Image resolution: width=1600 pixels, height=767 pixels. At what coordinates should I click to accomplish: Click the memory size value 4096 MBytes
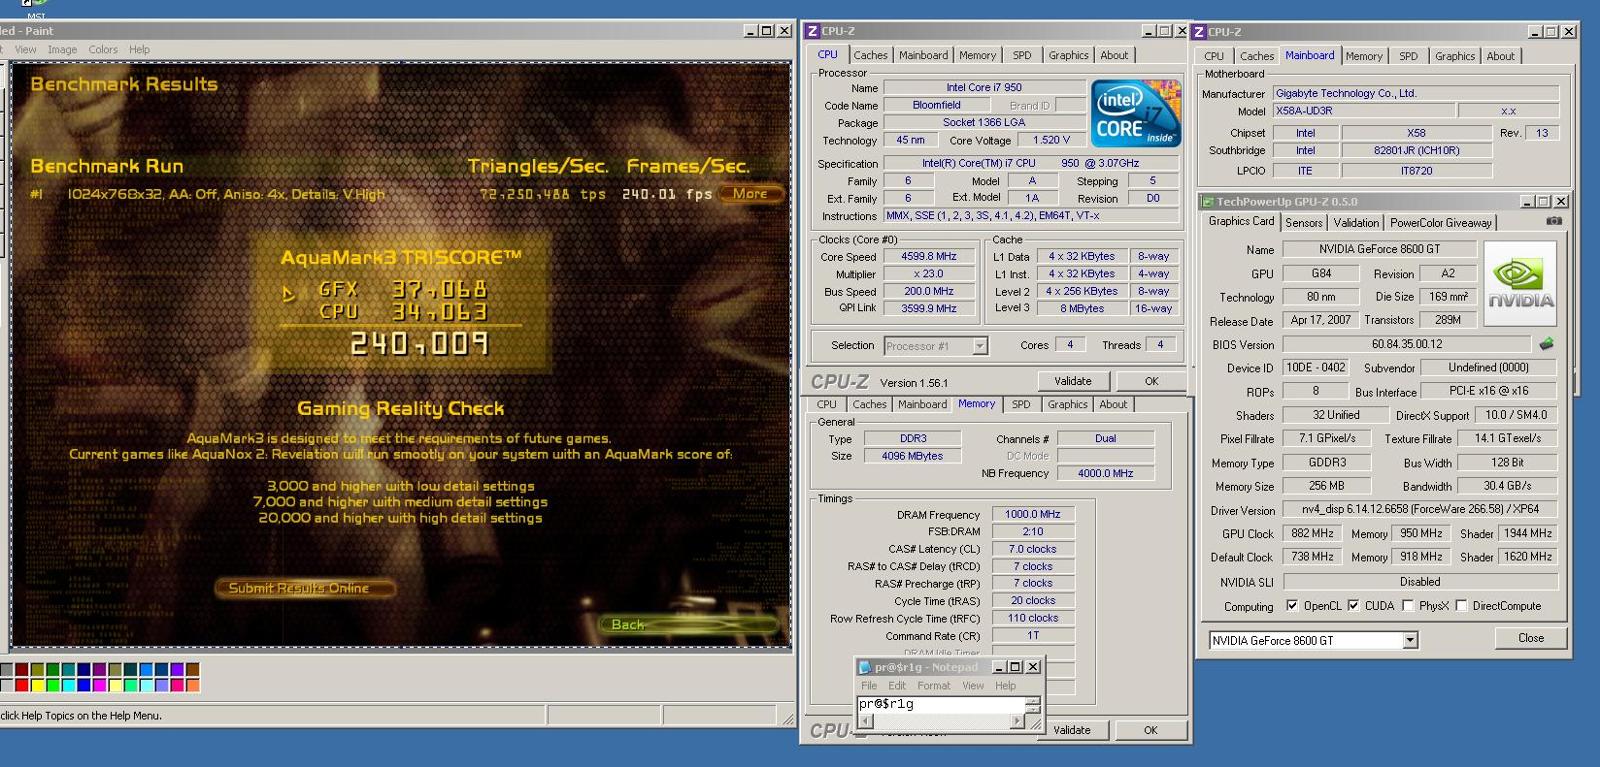point(912,456)
